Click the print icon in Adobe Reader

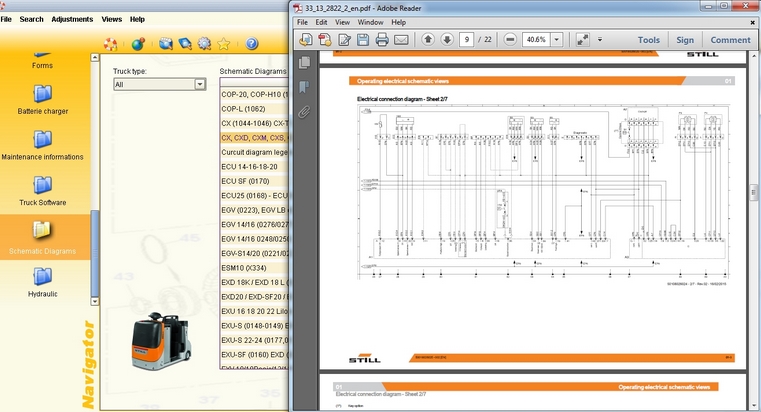coord(382,40)
